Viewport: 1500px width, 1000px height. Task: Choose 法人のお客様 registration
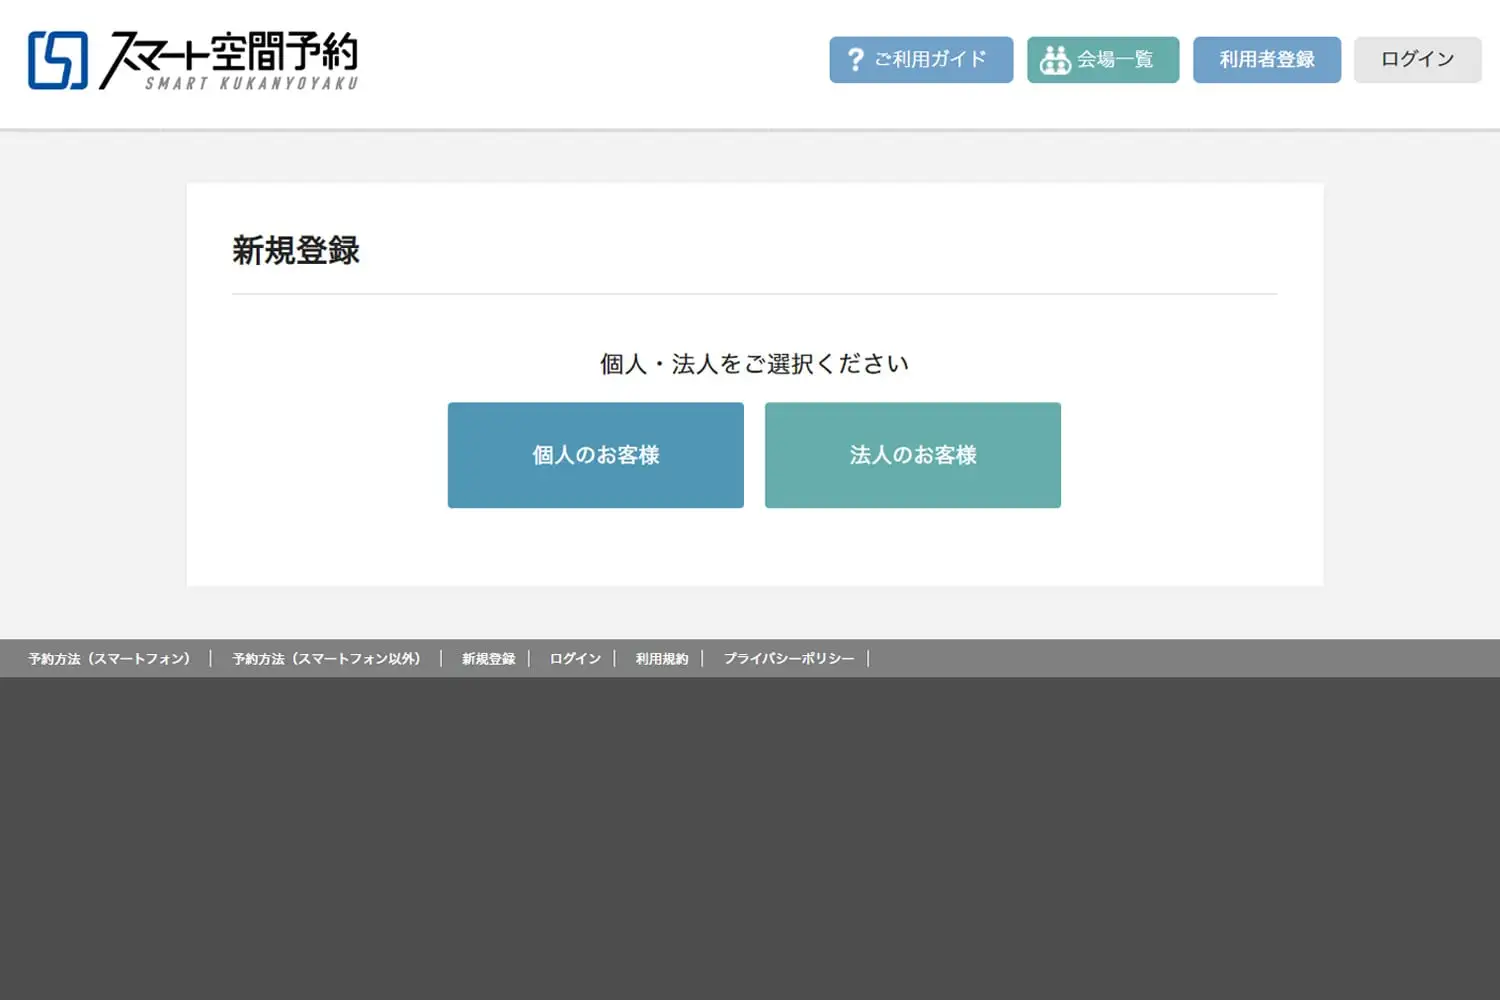pyautogui.click(x=913, y=455)
